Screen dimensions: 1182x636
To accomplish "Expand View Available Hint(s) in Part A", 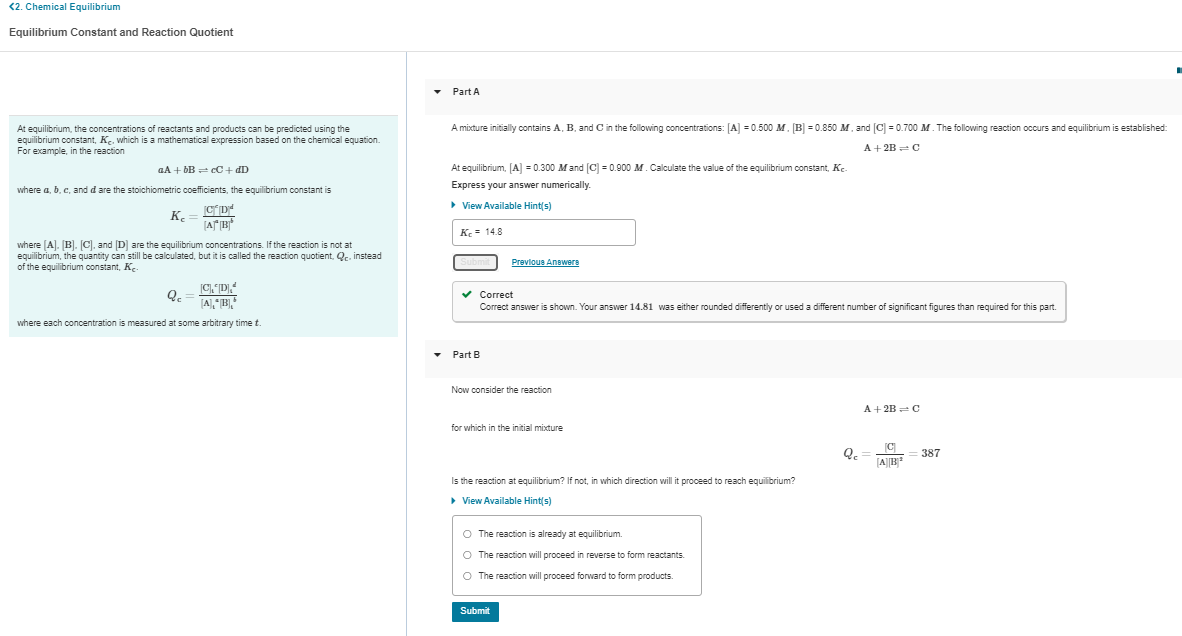I will pyautogui.click(x=502, y=205).
